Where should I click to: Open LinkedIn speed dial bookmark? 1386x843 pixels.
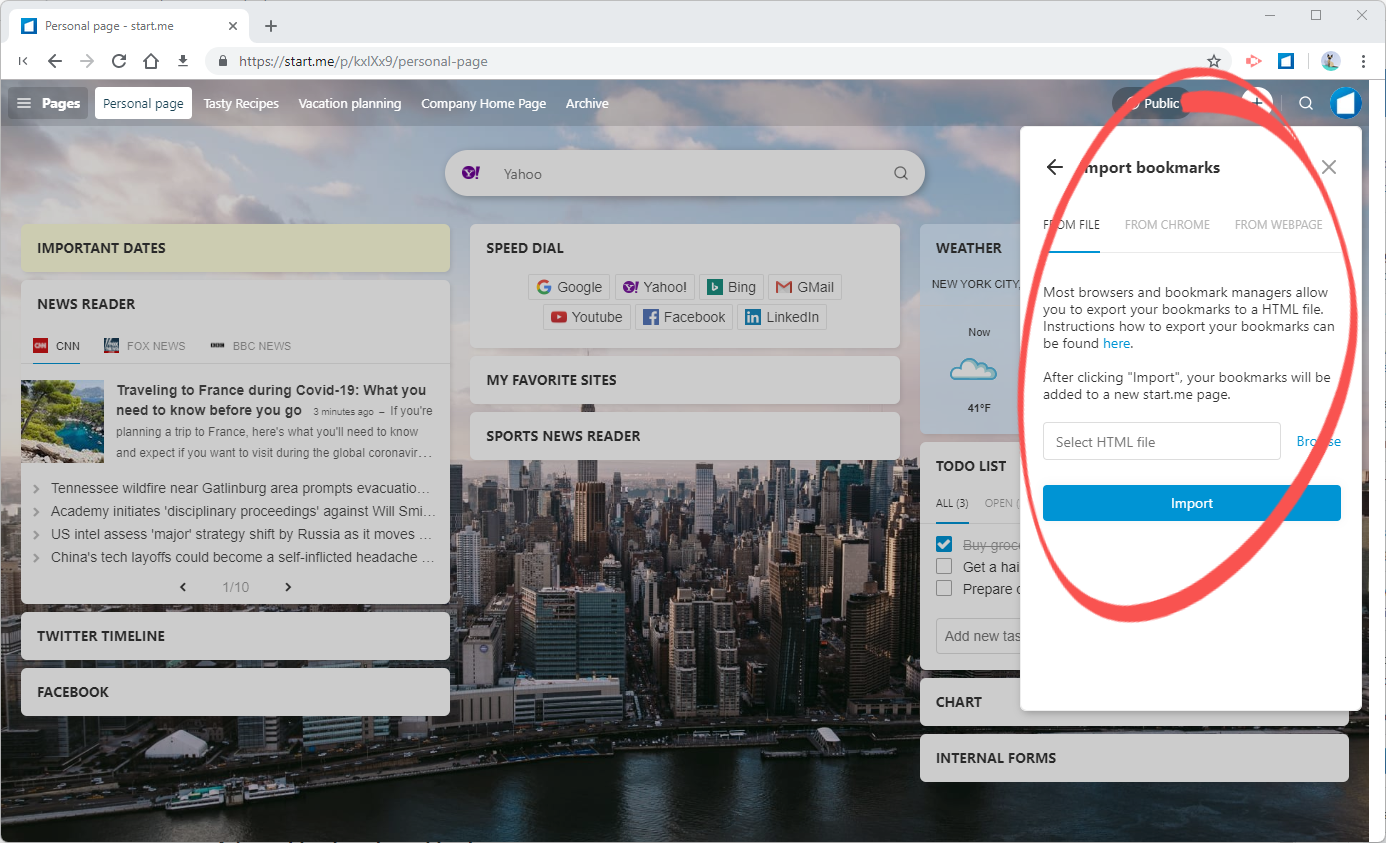point(782,317)
